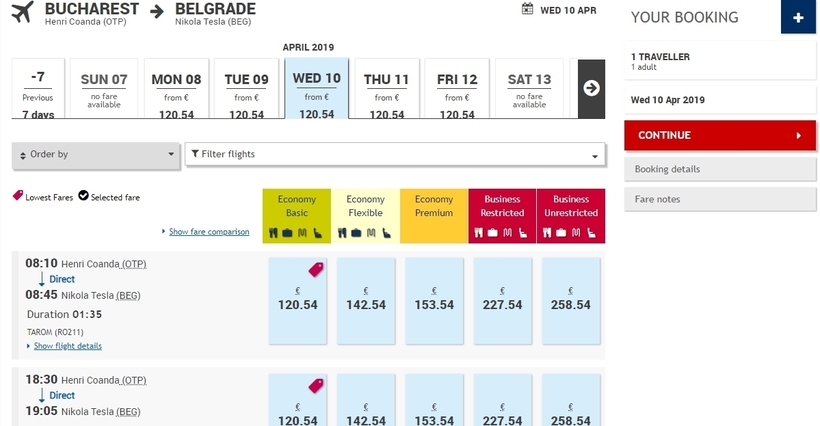Click the red CONTINUE button

pos(720,135)
